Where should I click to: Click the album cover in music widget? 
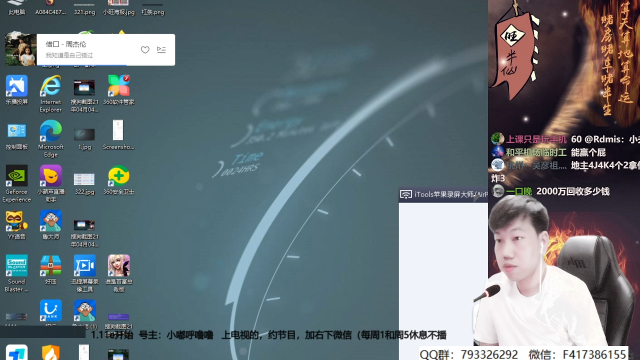[x=20, y=49]
